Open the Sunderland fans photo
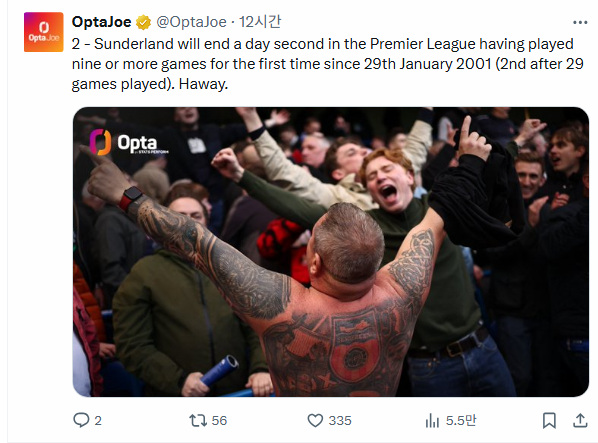Viewport: 598px width, 443px height. pos(331,252)
